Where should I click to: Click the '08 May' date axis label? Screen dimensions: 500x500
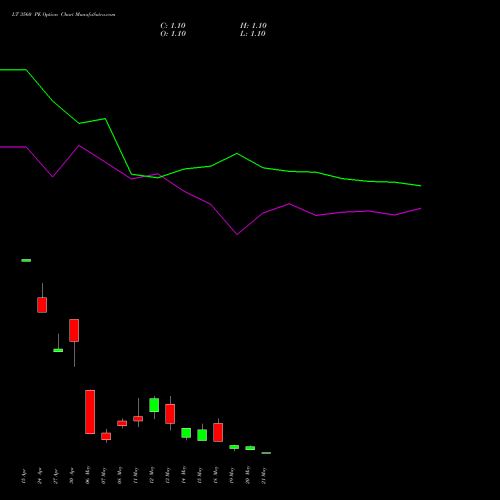120,475
